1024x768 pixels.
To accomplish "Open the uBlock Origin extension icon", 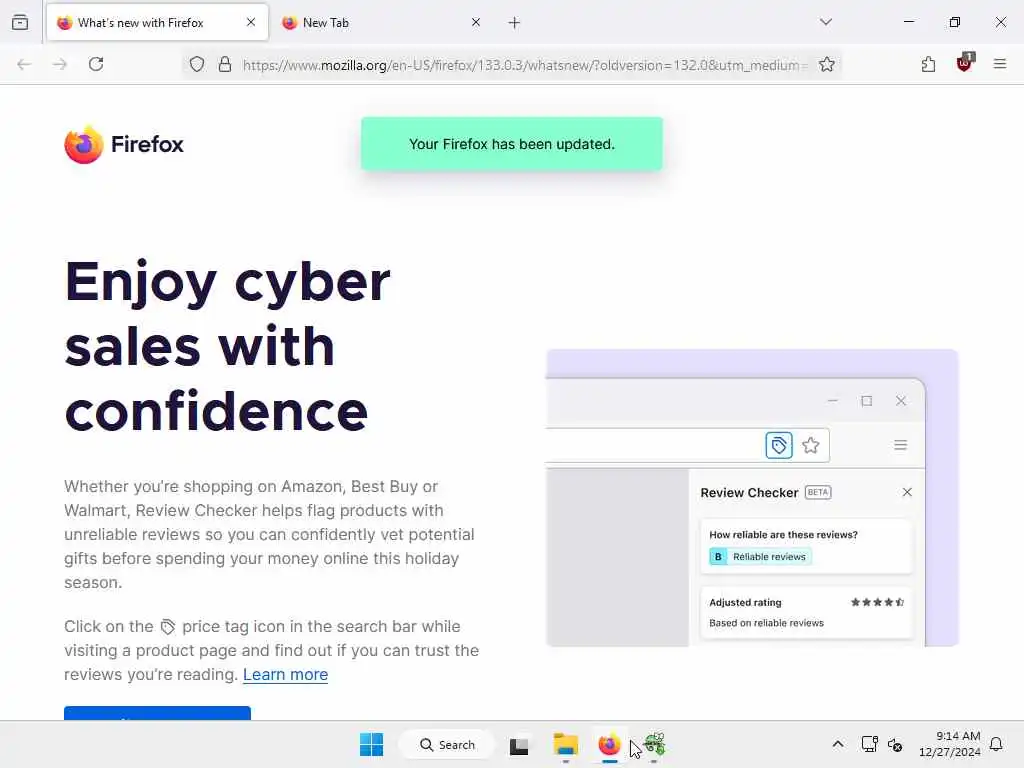I will click(x=965, y=63).
